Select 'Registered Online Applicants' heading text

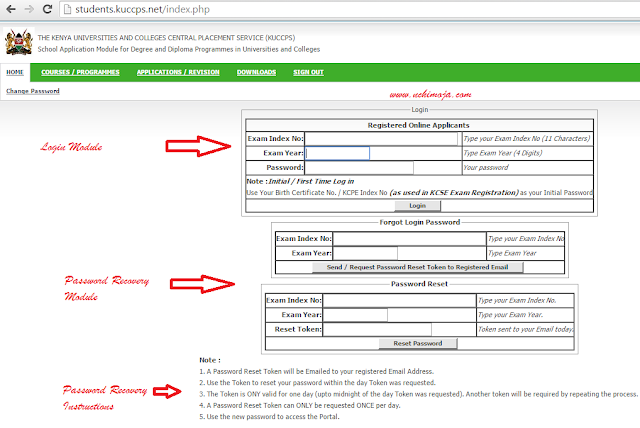tap(418, 125)
